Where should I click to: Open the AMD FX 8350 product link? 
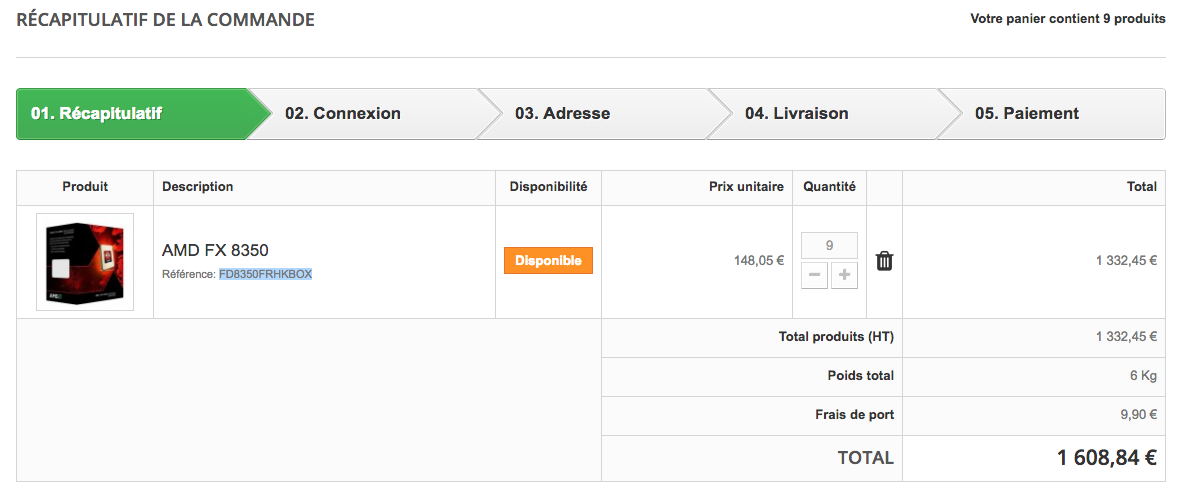(215, 250)
